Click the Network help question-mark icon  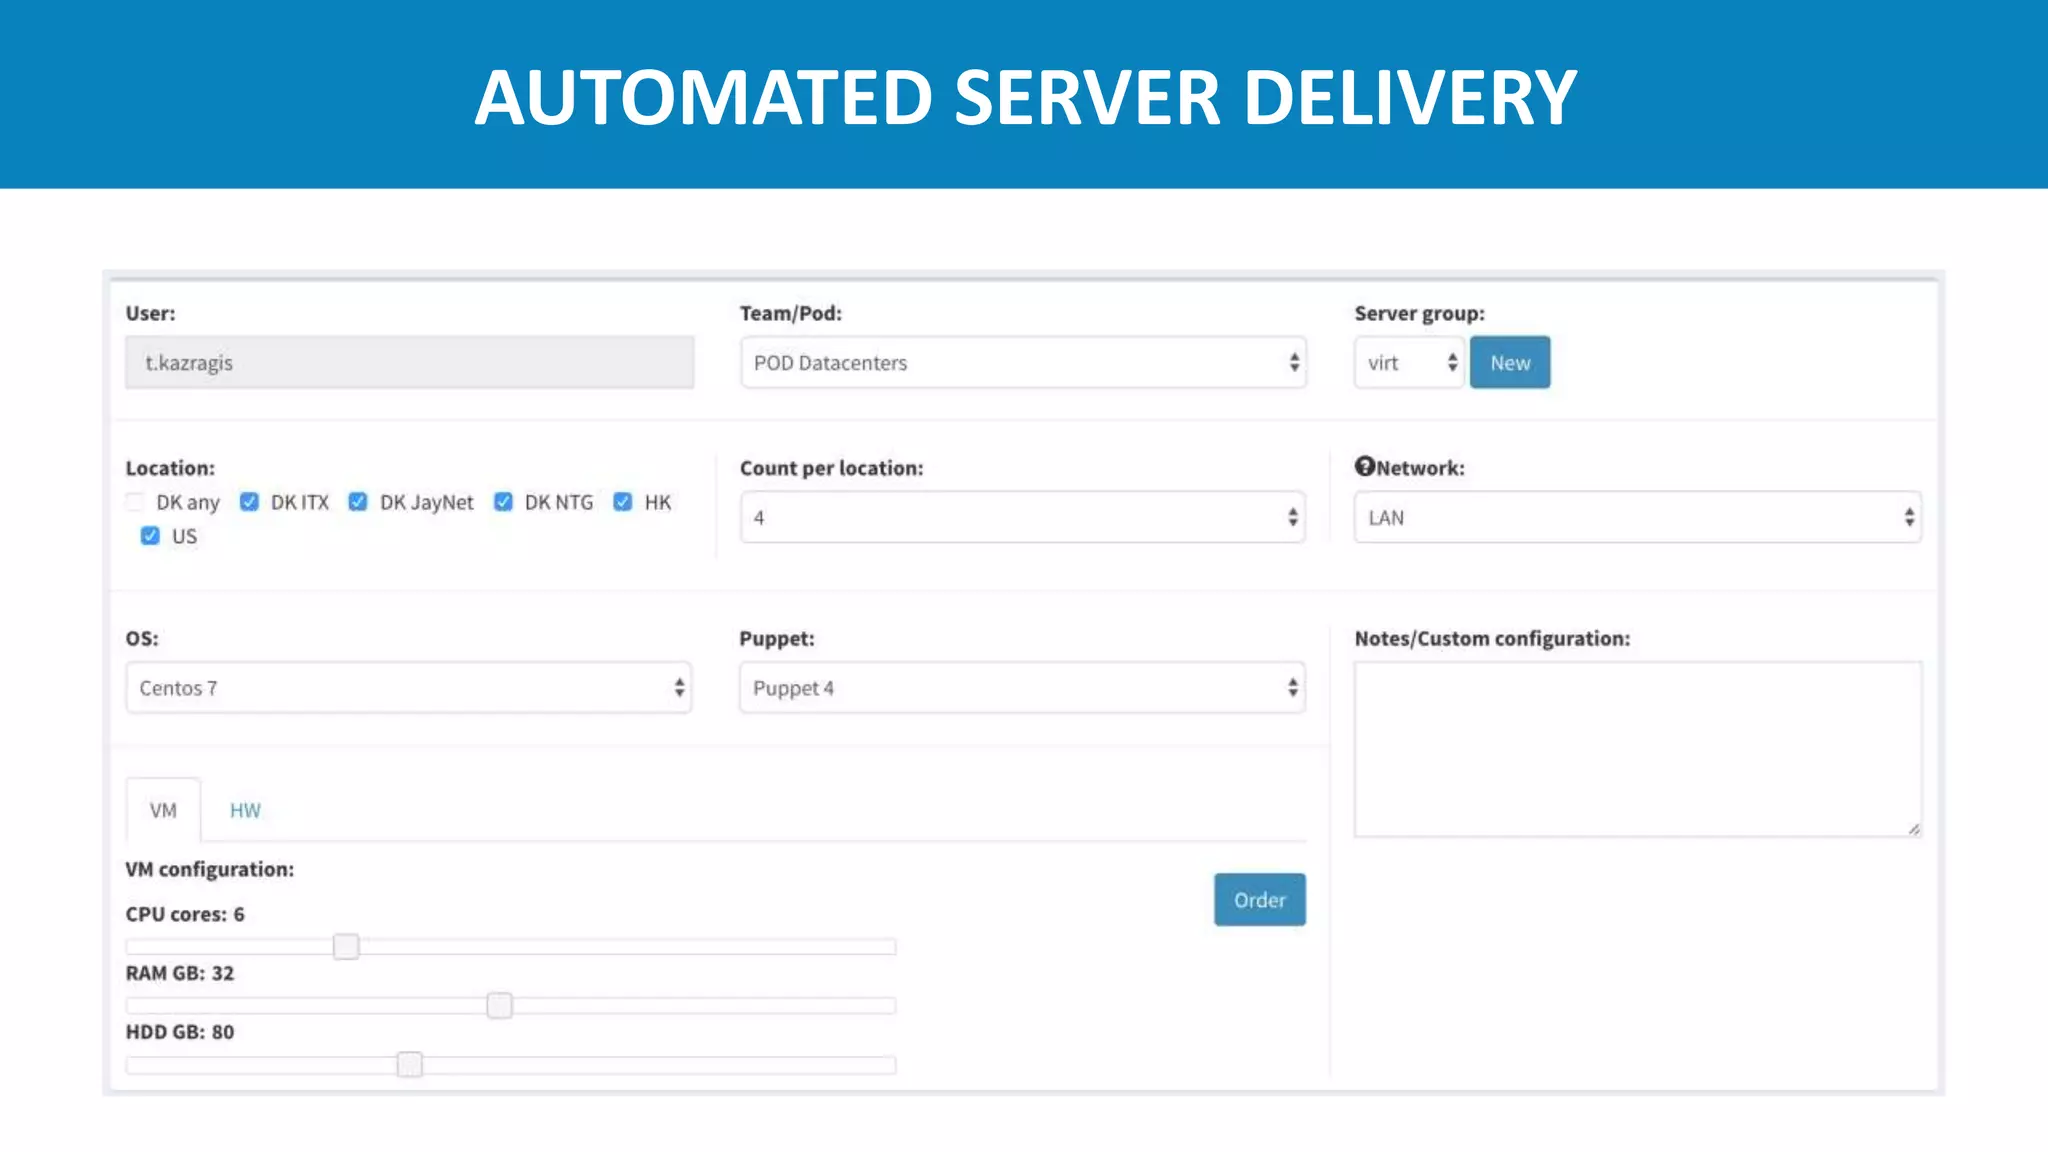coord(1365,466)
